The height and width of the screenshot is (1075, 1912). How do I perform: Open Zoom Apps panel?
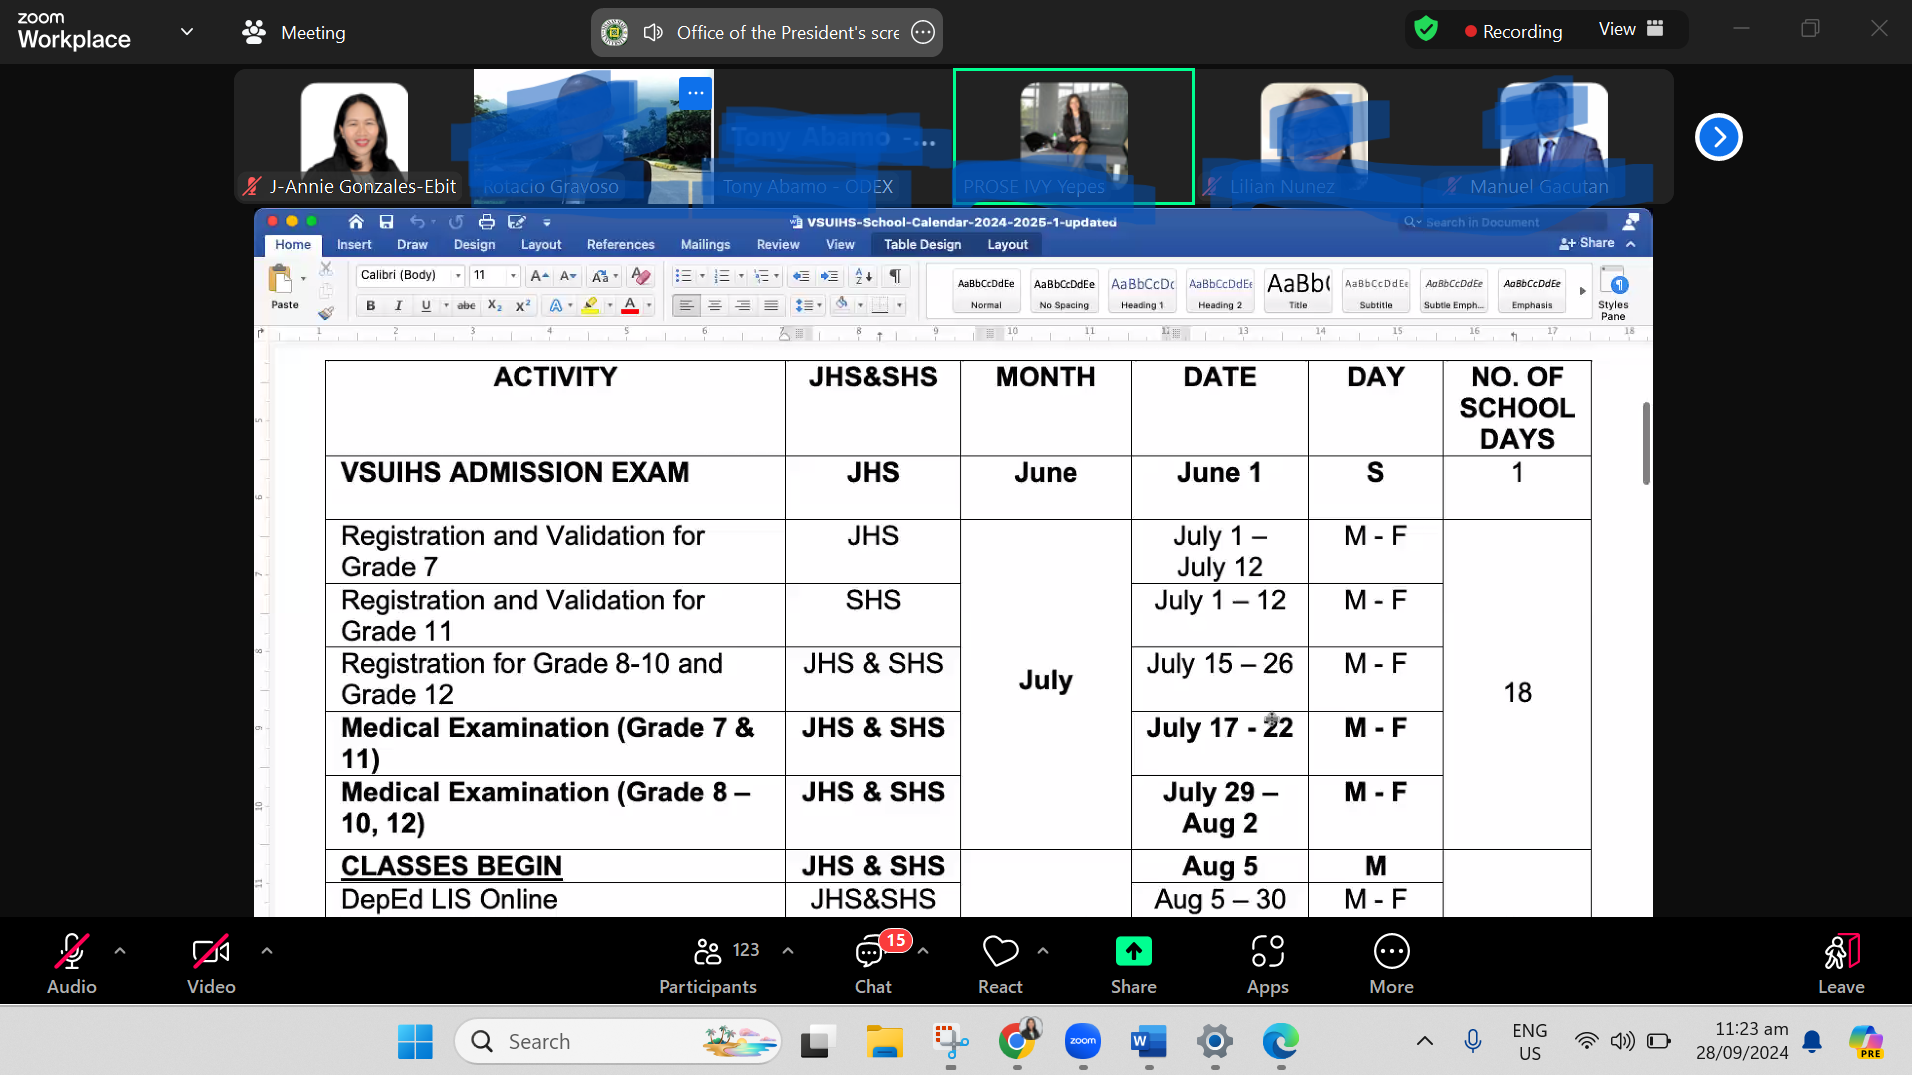coord(1267,962)
